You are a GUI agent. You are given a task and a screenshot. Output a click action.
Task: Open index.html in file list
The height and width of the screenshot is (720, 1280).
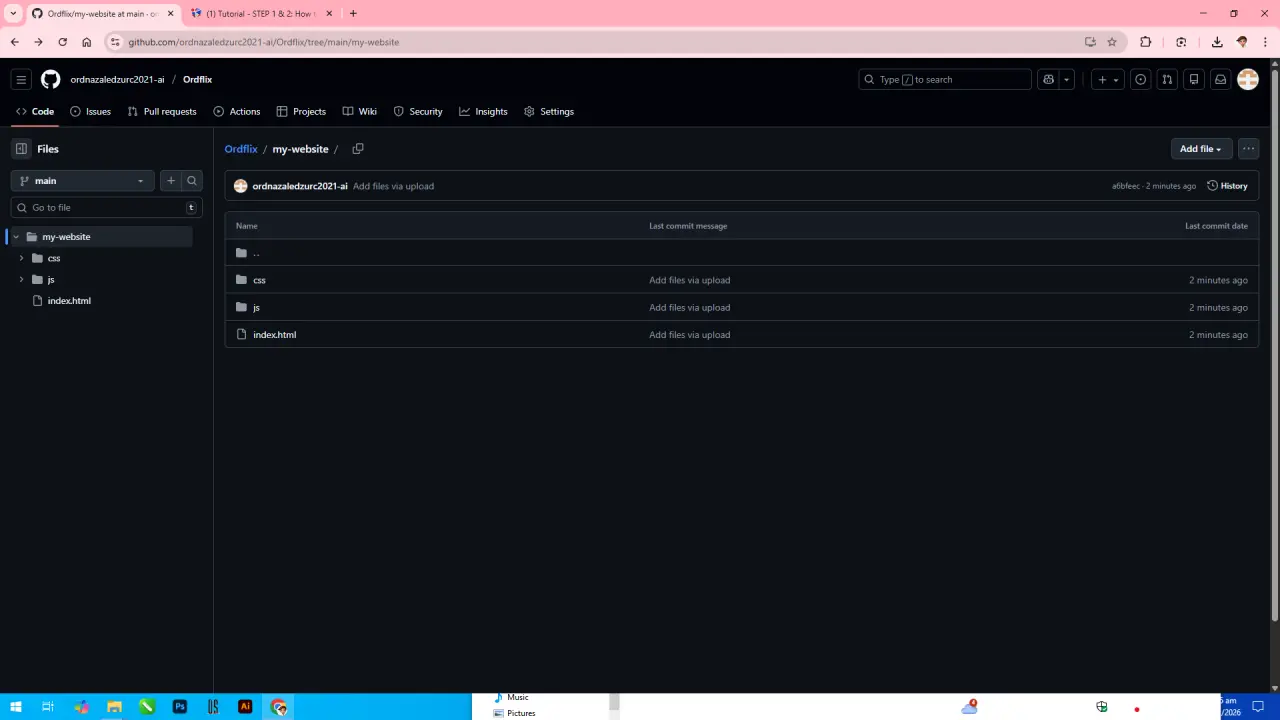coord(274,335)
